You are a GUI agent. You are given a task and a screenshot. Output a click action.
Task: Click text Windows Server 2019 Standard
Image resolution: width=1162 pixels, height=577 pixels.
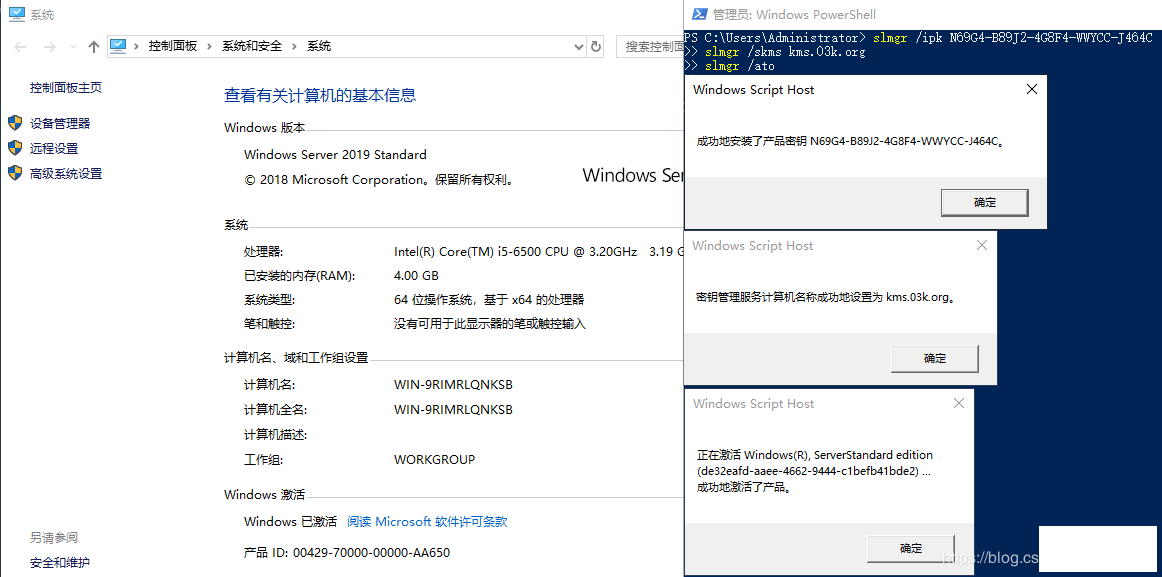click(x=335, y=155)
